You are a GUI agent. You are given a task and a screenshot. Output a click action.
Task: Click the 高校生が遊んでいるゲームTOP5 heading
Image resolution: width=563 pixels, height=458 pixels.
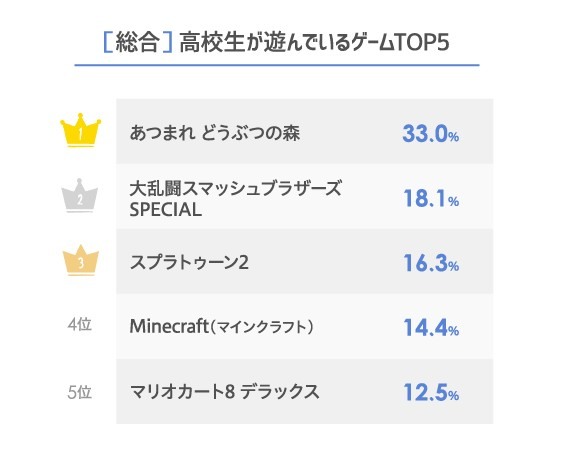point(314,42)
